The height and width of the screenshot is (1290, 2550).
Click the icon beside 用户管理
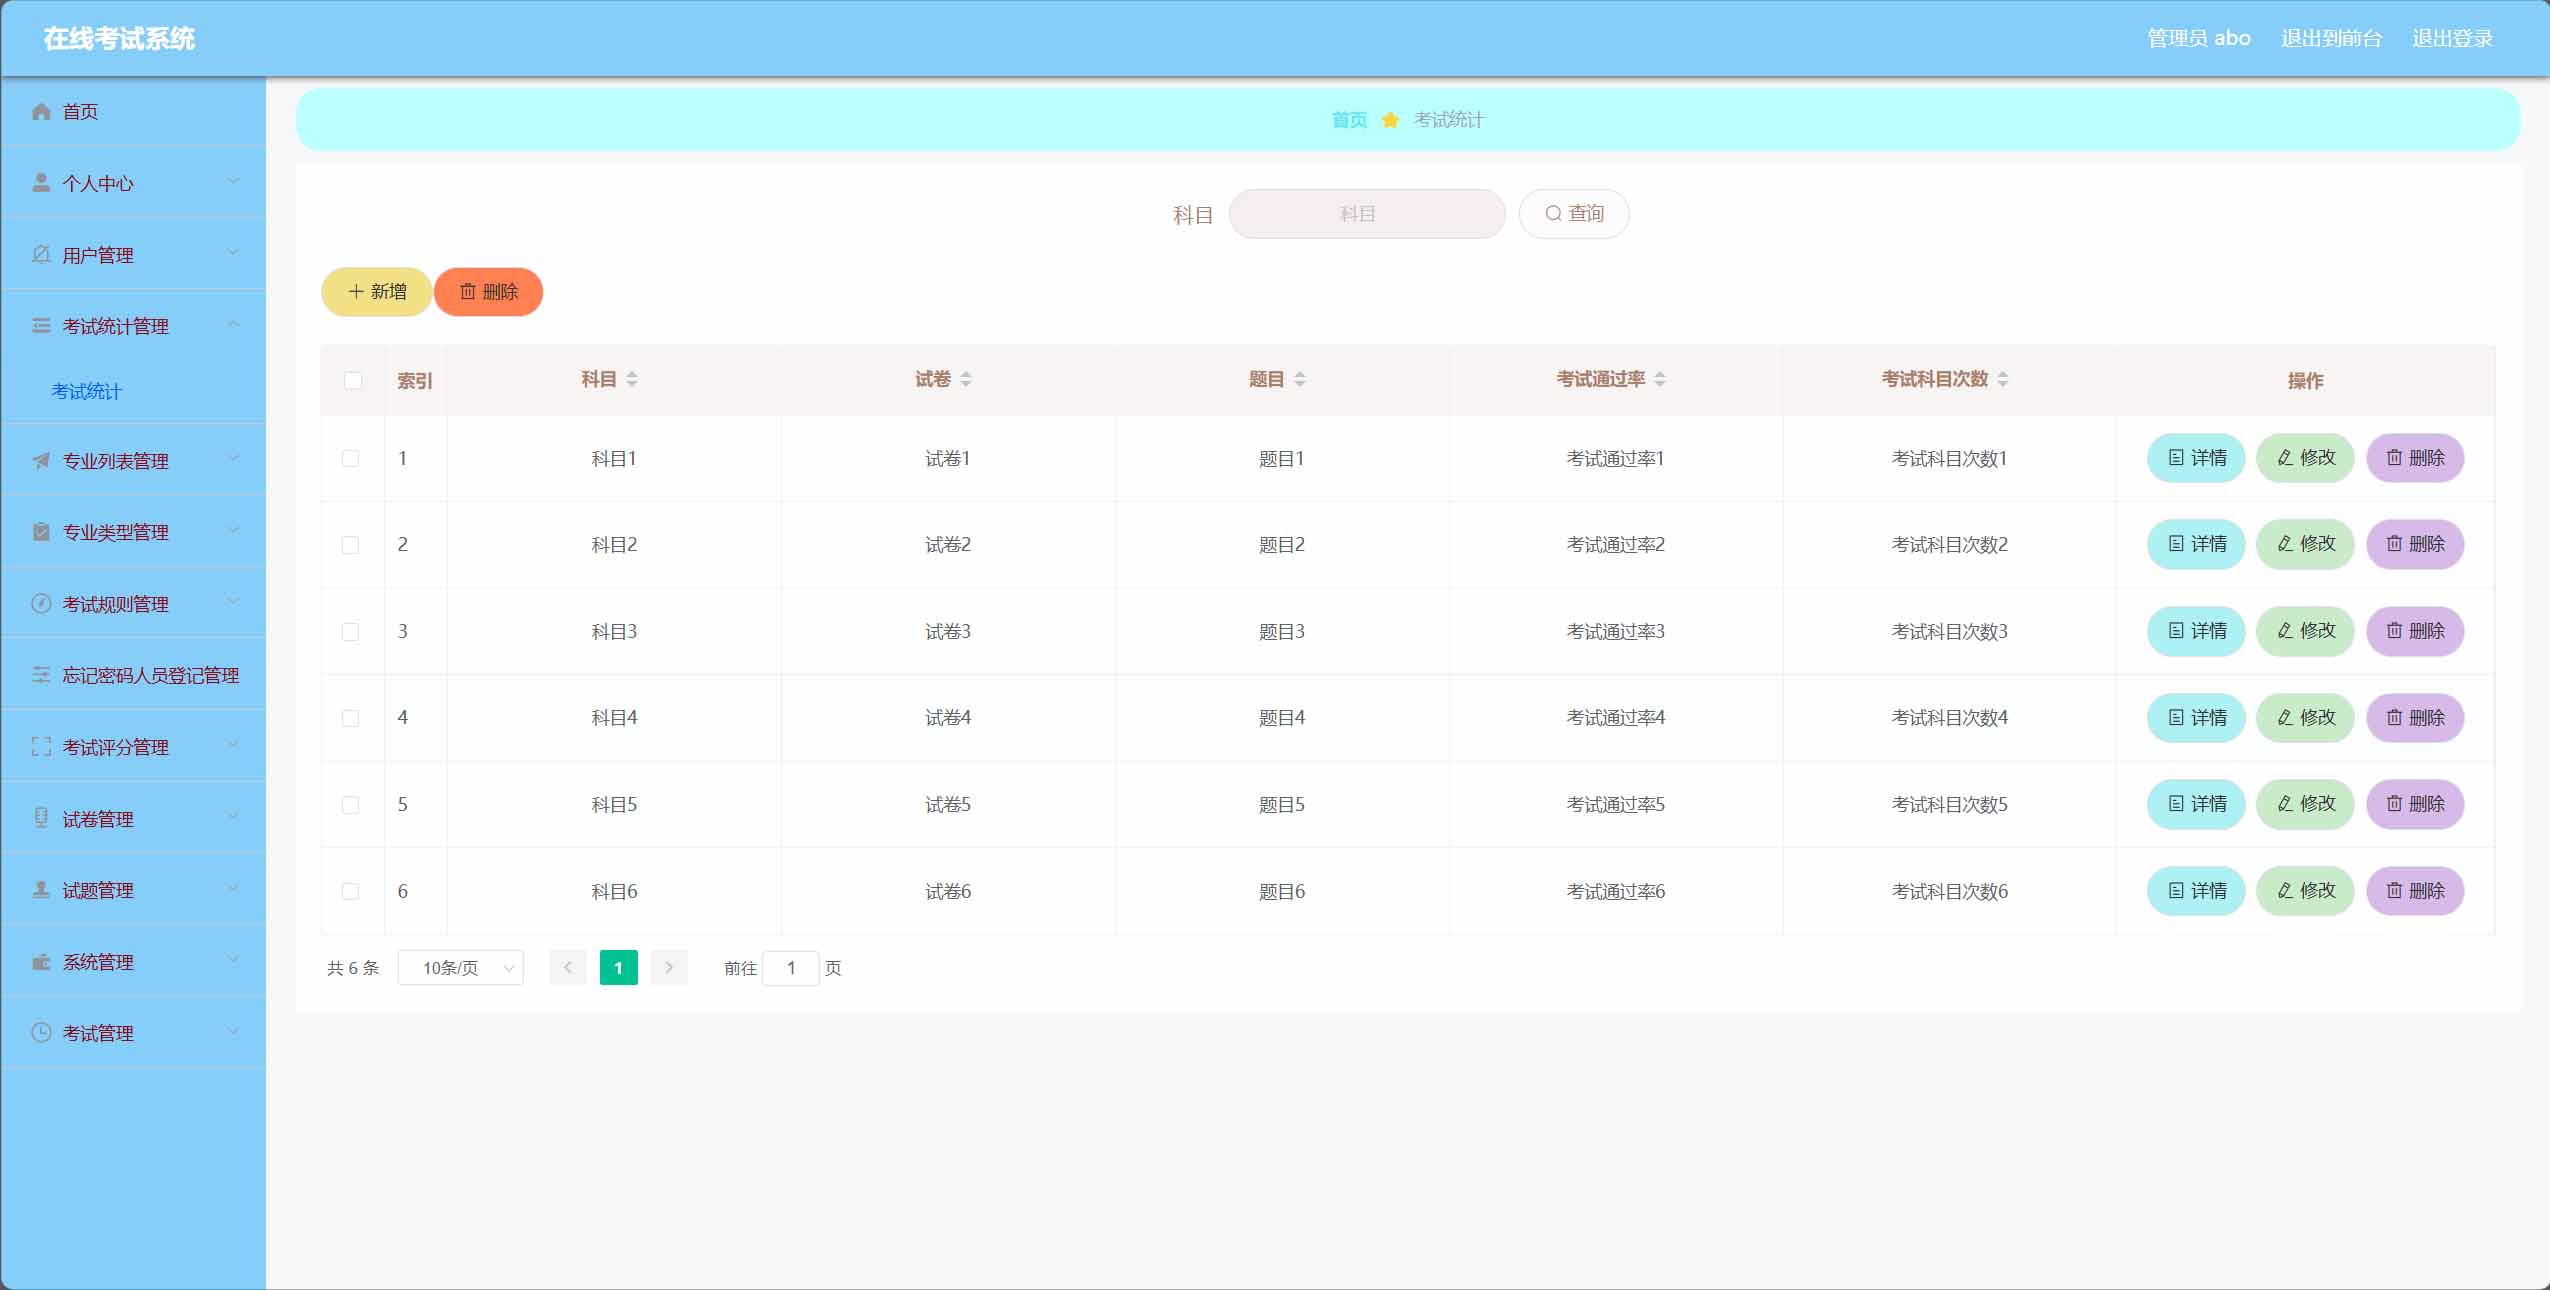click(41, 255)
